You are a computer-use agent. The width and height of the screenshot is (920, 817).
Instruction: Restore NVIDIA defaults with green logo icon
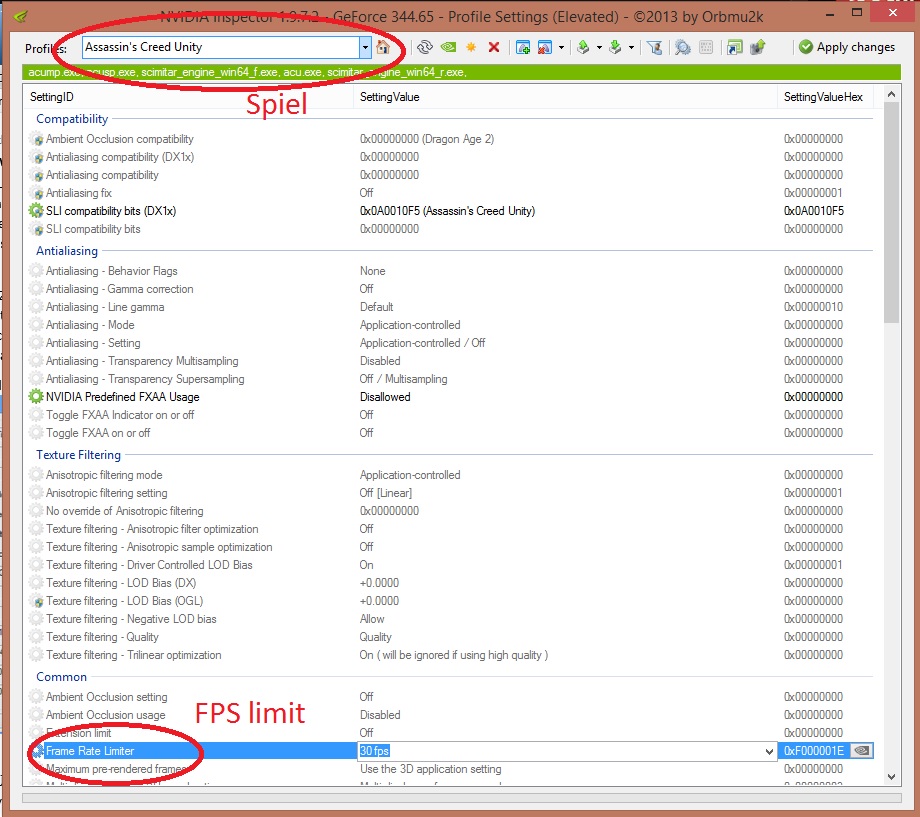click(x=449, y=48)
